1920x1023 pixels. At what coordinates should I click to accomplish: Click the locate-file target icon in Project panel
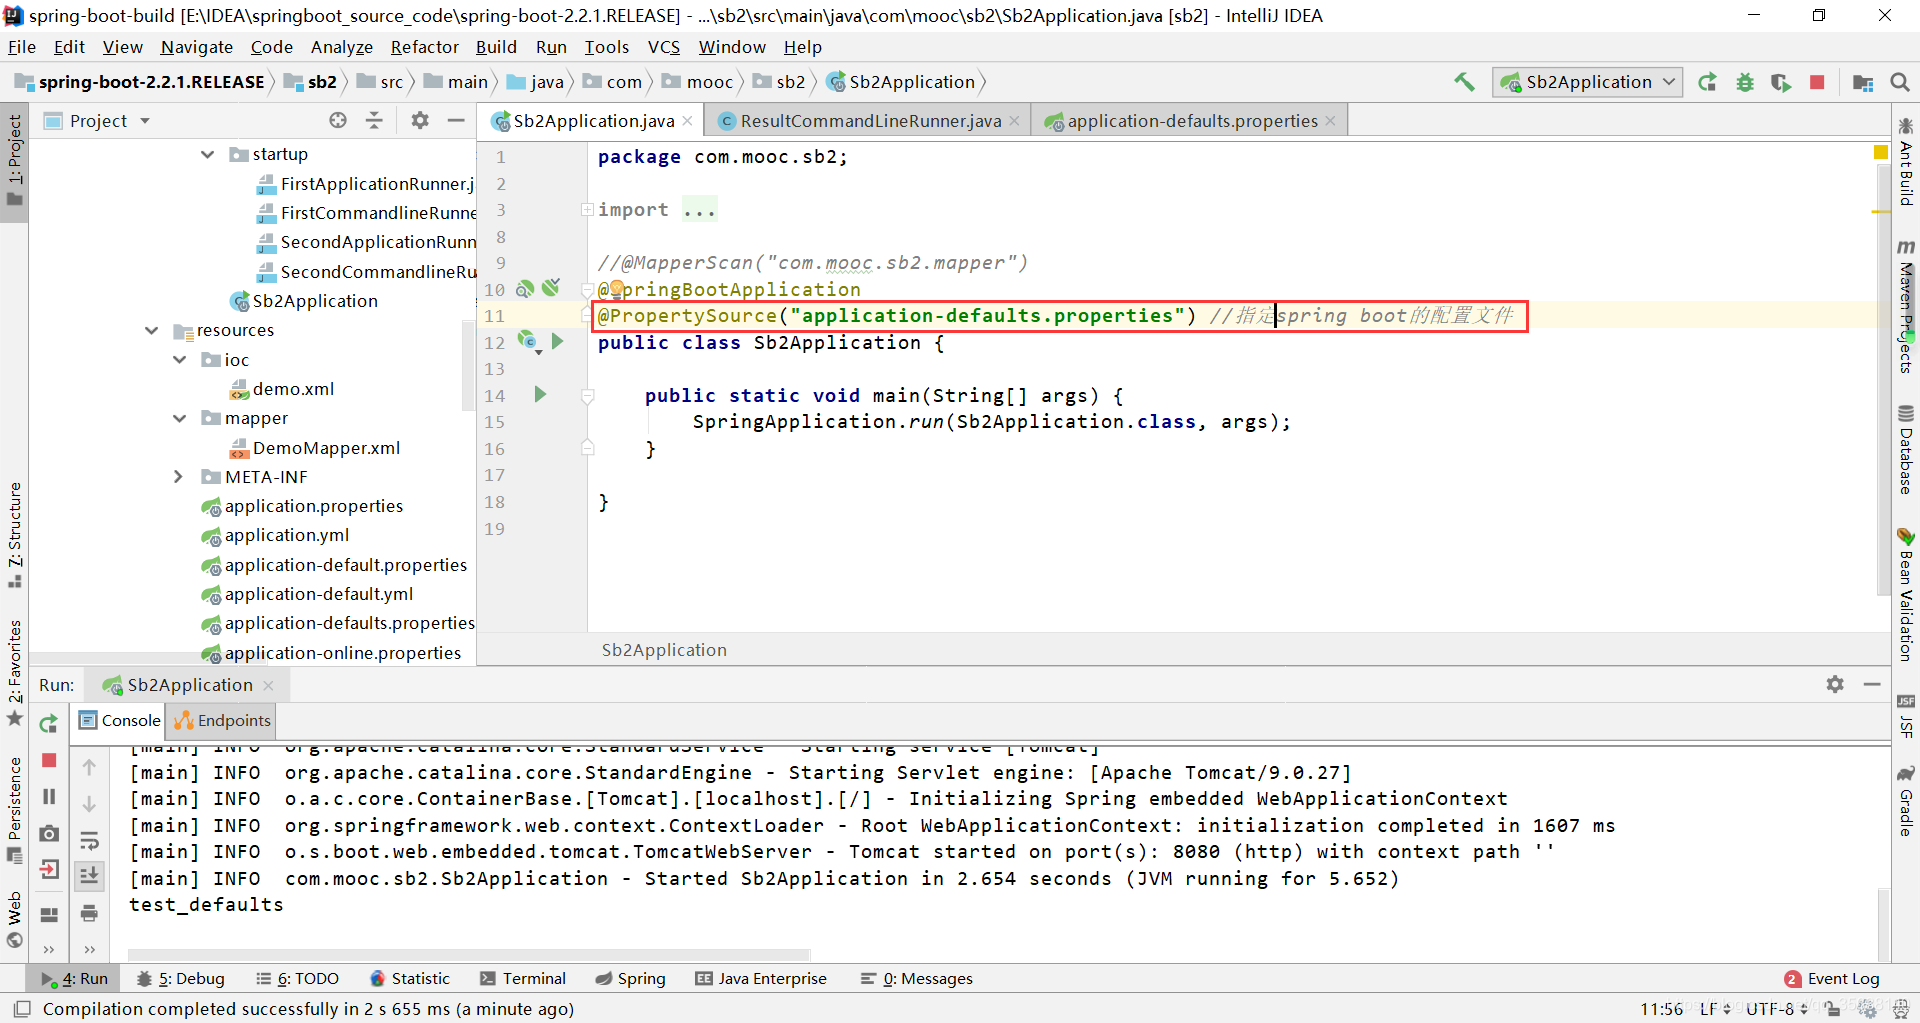point(338,120)
